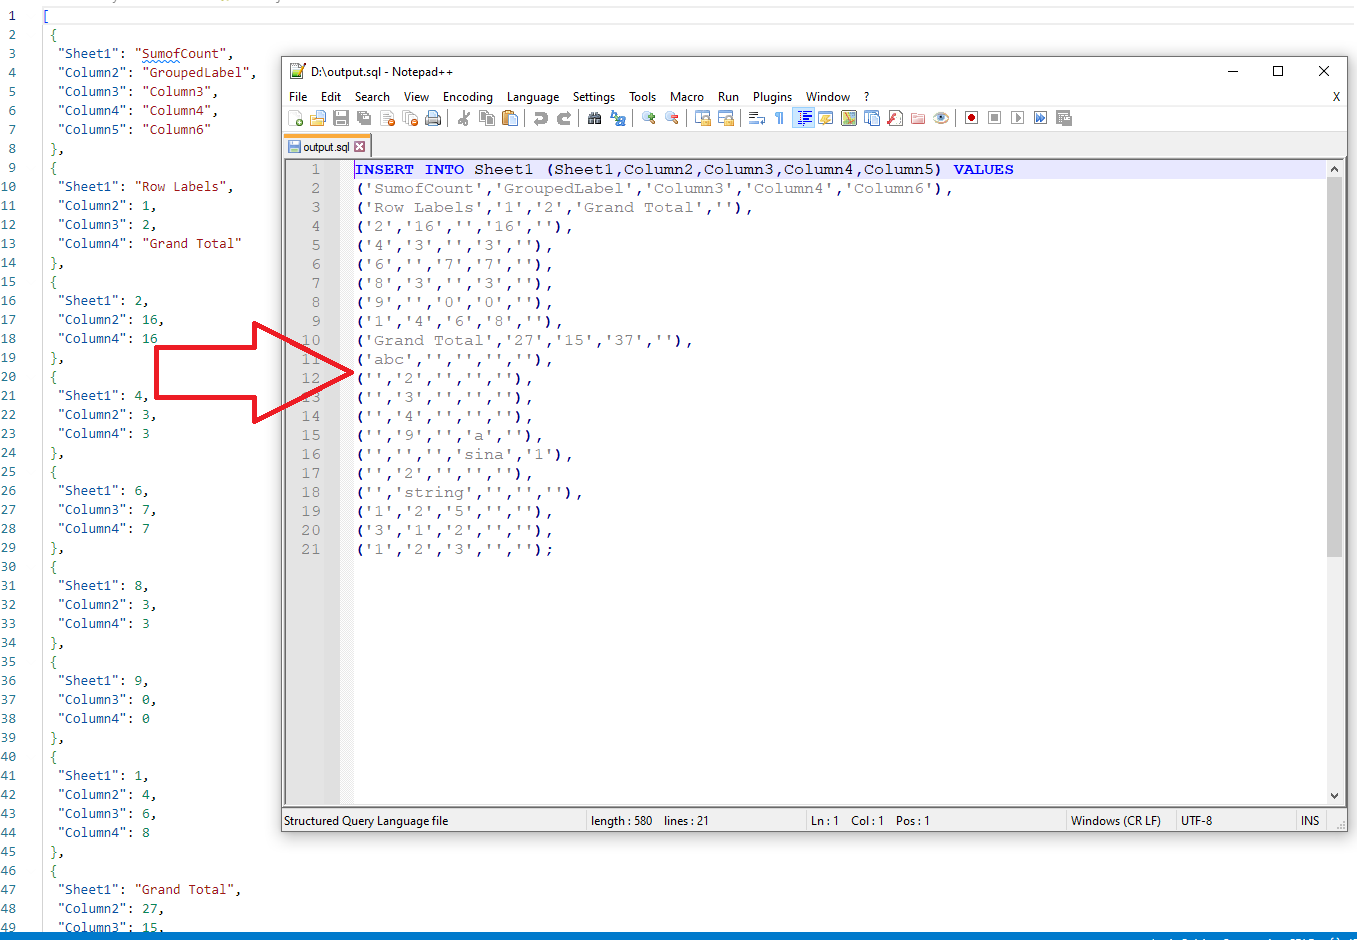Toggle file monitoring eye icon

pos(941,118)
